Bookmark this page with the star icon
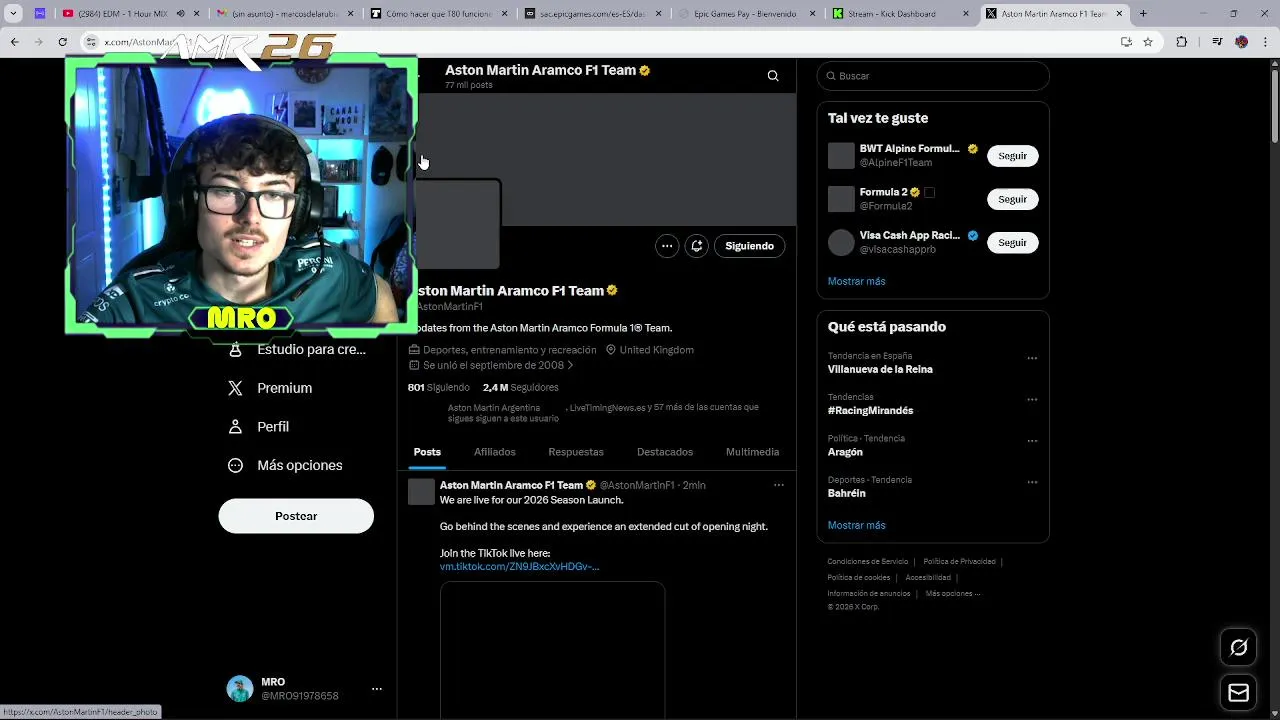 click(1148, 42)
